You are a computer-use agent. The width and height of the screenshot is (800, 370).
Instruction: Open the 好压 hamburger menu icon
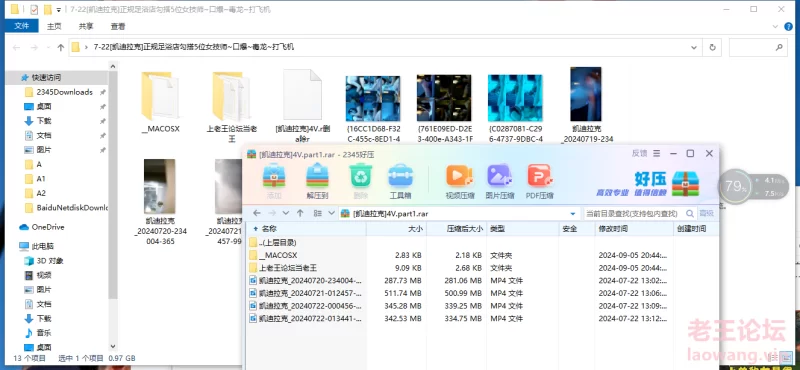pyautogui.click(x=657, y=154)
